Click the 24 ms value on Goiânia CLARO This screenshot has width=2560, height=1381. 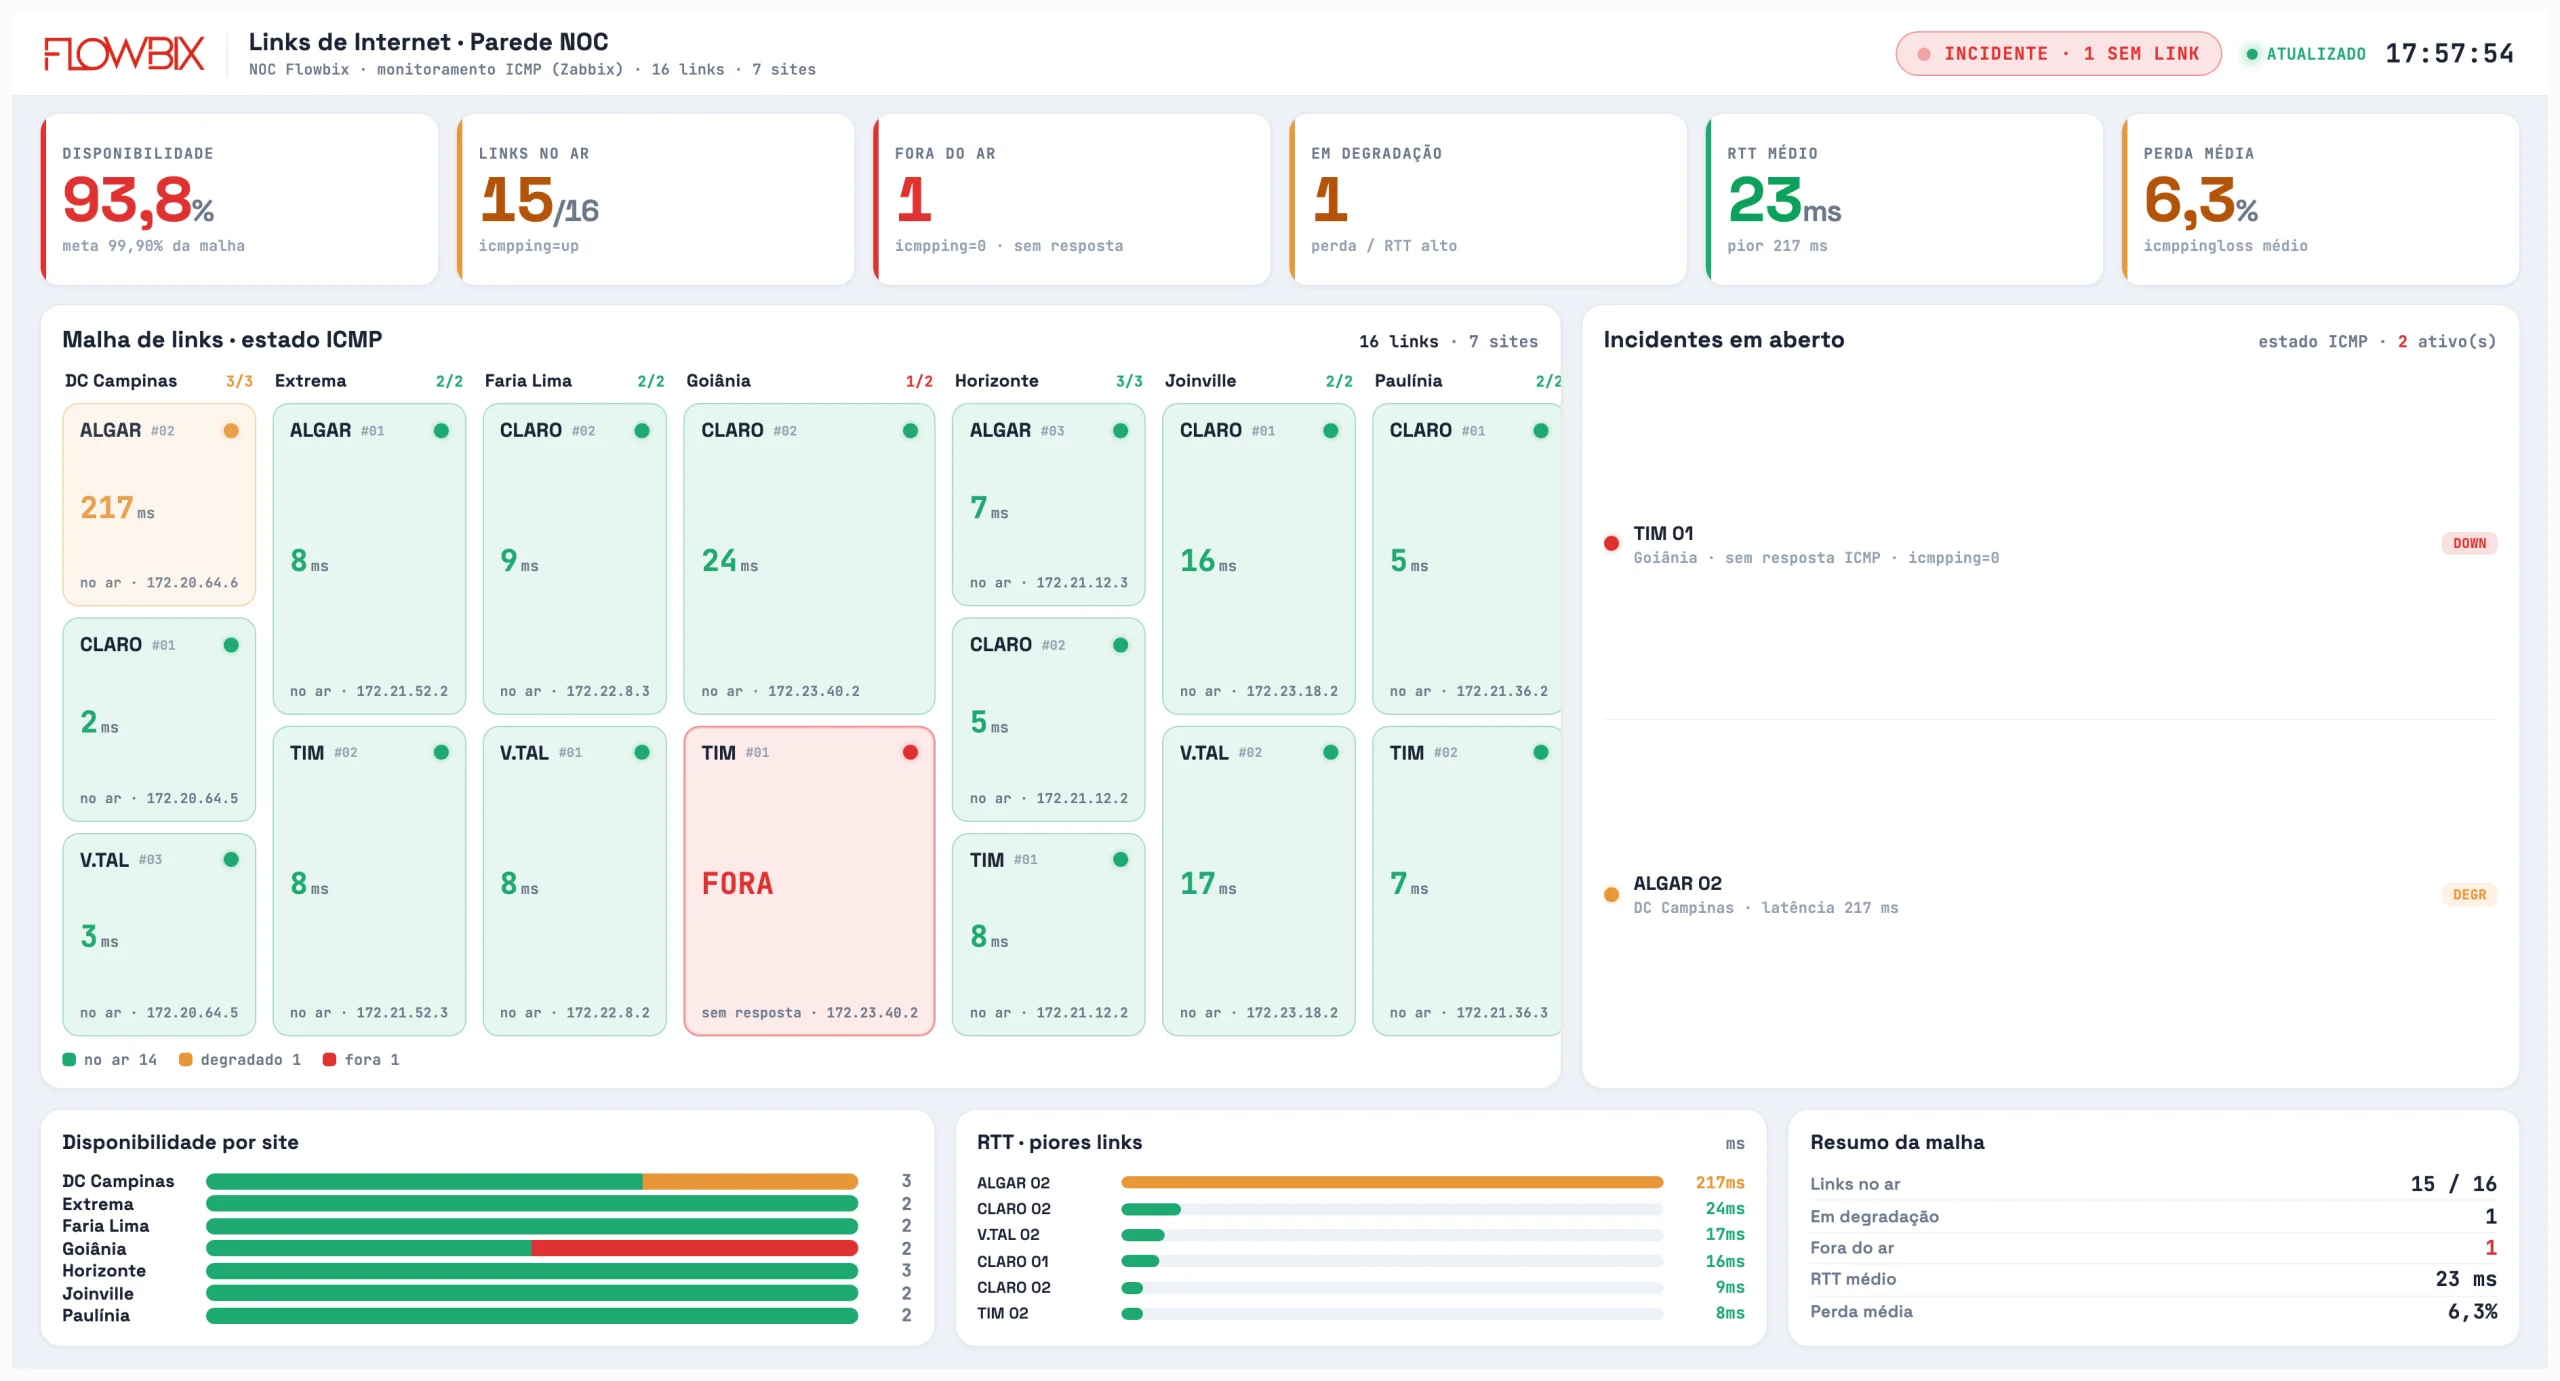click(729, 561)
